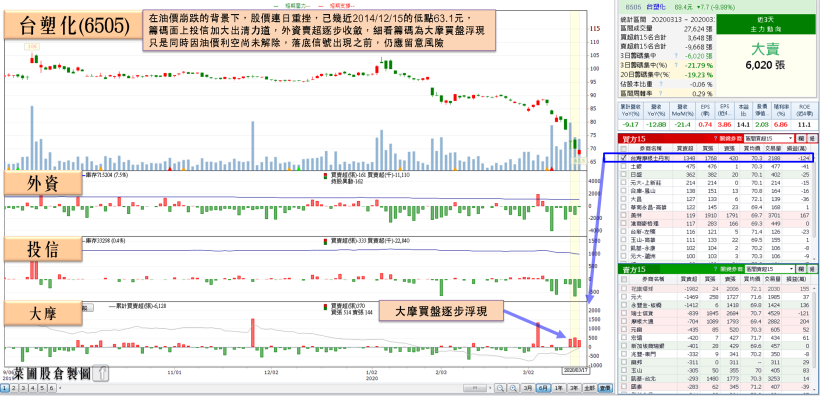This screenshot has width=820, height=396.
Task: Set chart range to 全部
Action: pyautogui.click(x=590, y=388)
